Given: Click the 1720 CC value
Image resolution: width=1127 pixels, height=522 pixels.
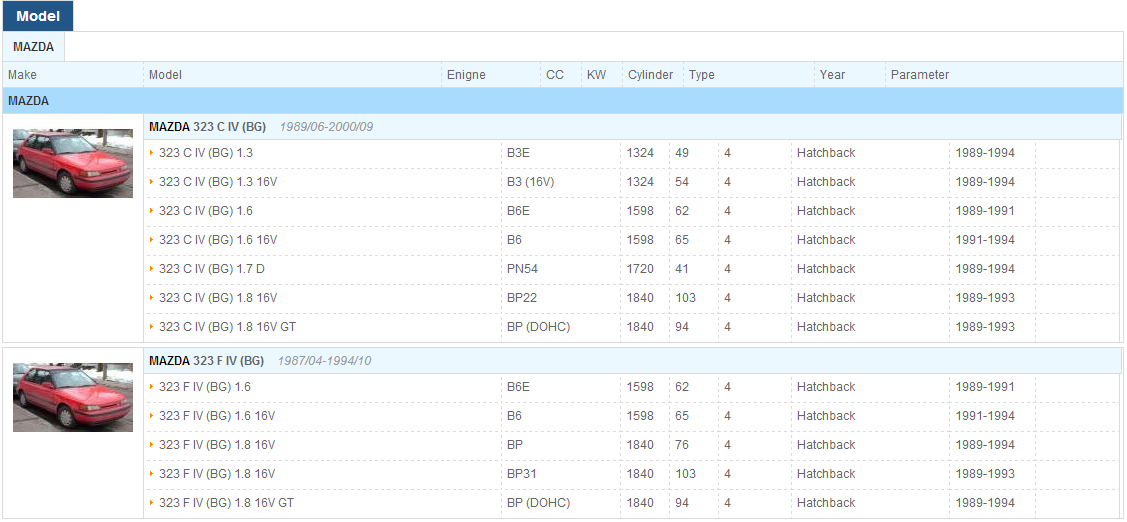Looking at the screenshot, I should 640,269.
